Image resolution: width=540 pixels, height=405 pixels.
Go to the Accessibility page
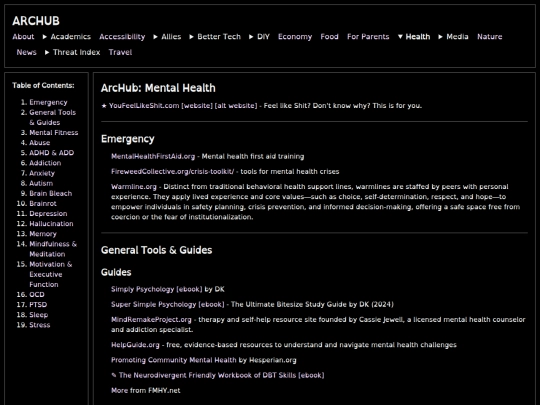(122, 37)
